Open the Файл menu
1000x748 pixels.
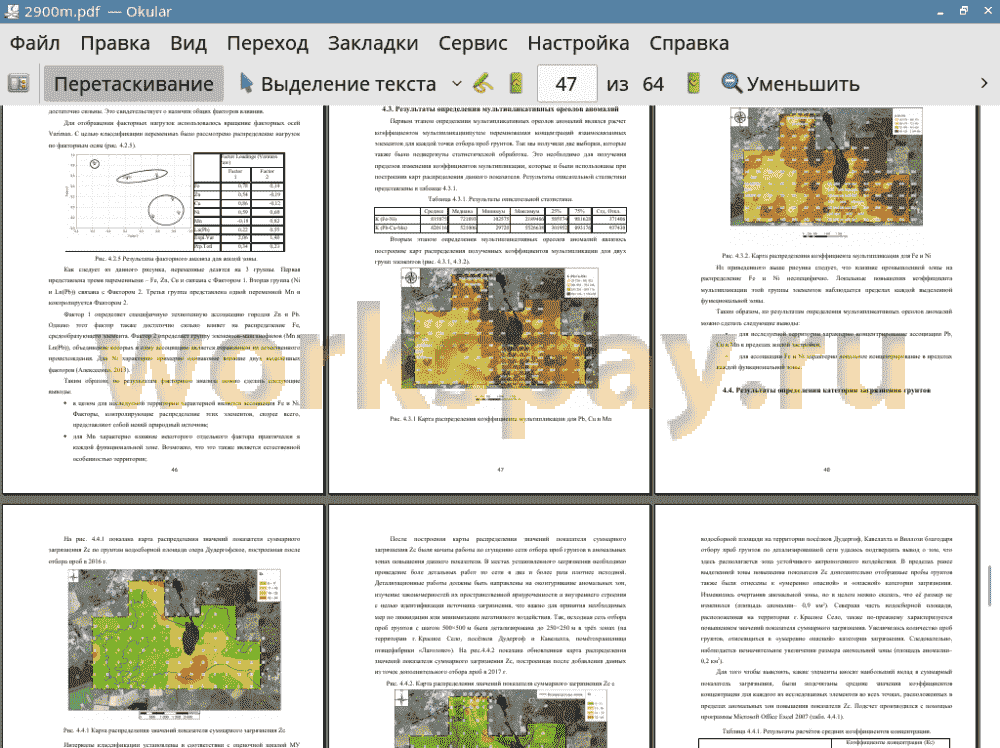coord(35,43)
